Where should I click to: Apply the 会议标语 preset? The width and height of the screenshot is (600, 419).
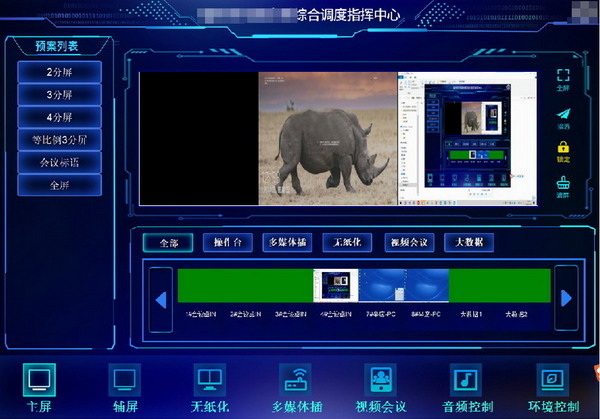coord(59,162)
